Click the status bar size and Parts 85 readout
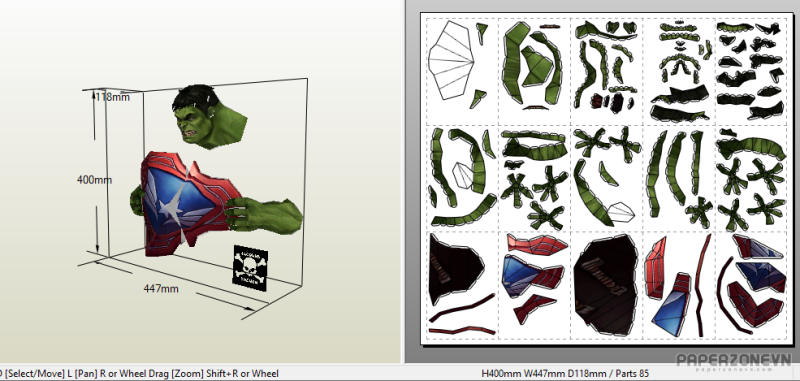The height and width of the screenshot is (381, 800). pyautogui.click(x=565, y=374)
